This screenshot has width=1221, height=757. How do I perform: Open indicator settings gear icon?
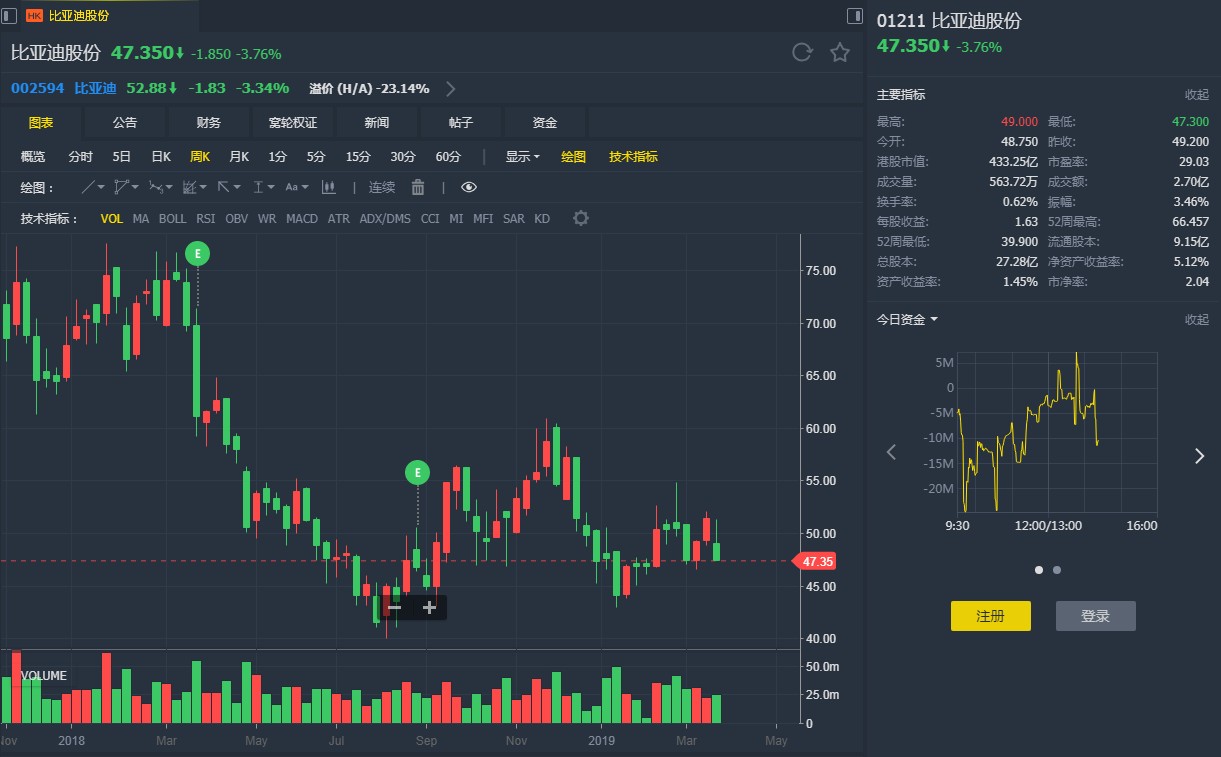pyautogui.click(x=581, y=218)
